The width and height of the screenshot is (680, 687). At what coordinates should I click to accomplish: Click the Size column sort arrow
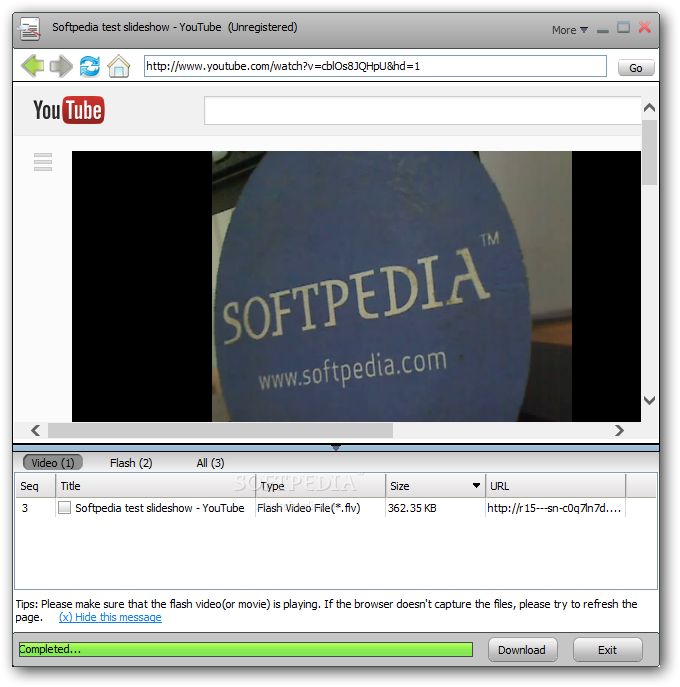[476, 485]
